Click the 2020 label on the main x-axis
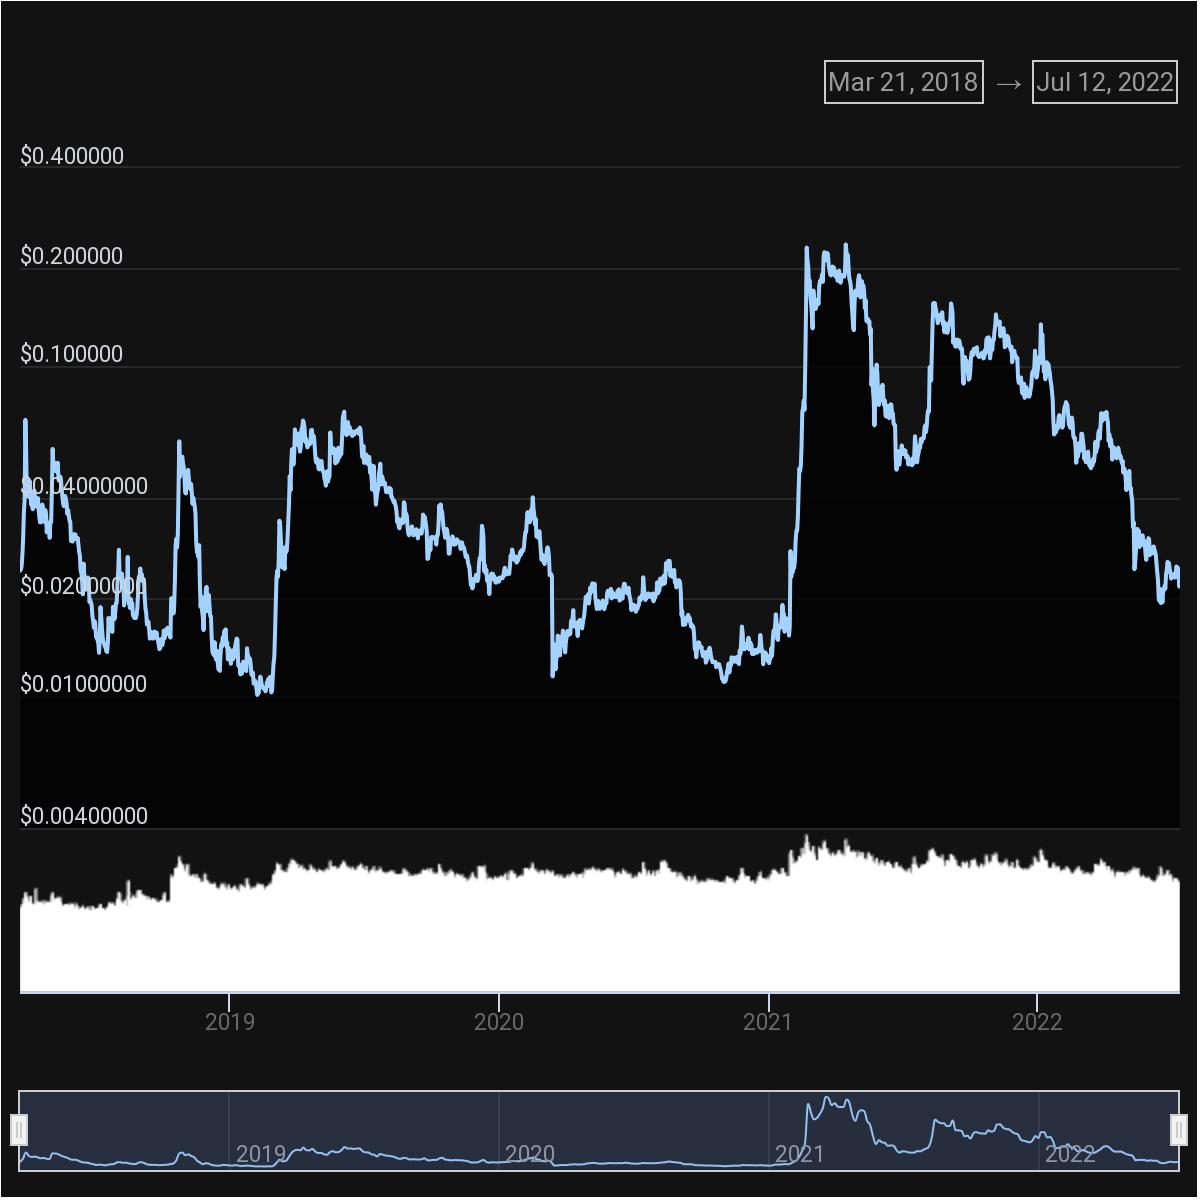This screenshot has height=1200, width=1200. click(x=499, y=1022)
